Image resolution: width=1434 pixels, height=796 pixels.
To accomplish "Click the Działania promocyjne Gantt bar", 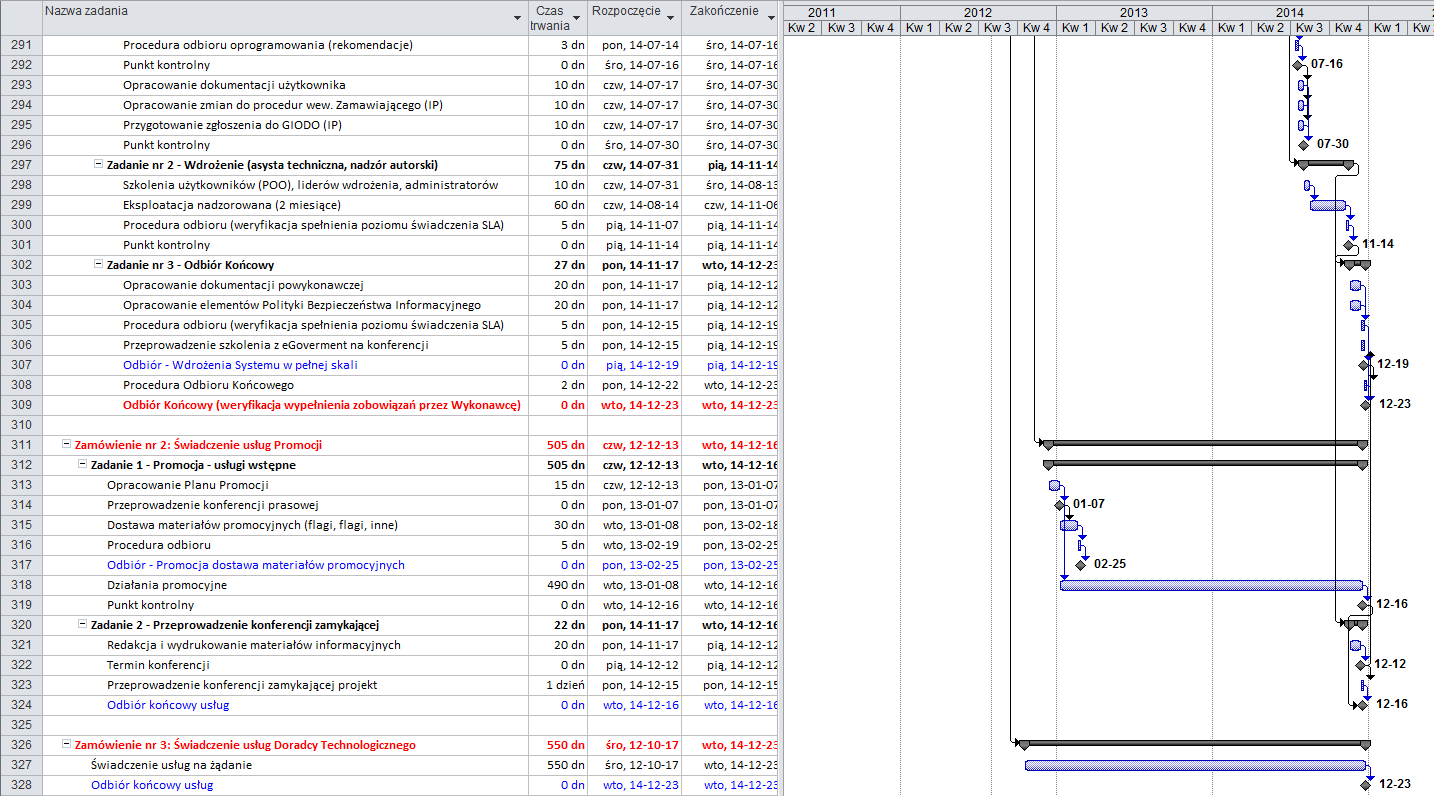I will [1212, 585].
